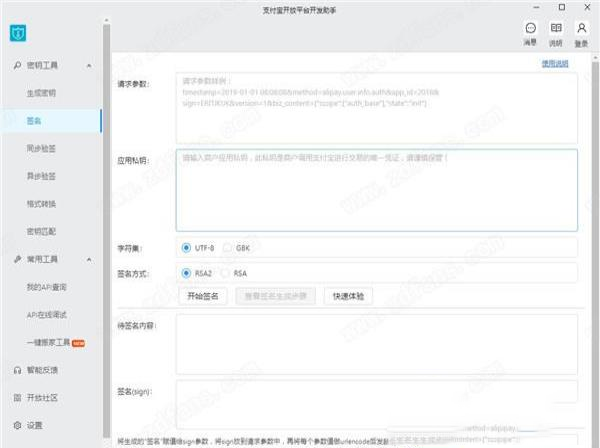Open 生成密钥 in the sidebar
The image size is (600, 448).
41,93
